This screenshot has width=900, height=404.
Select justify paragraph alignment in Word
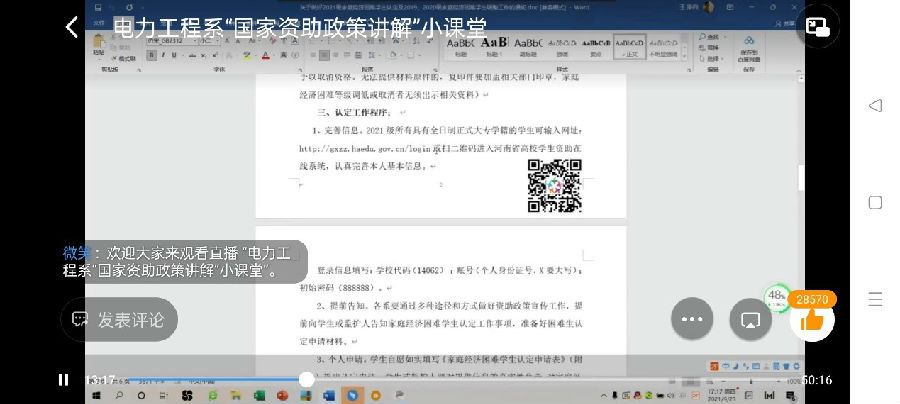[348, 56]
